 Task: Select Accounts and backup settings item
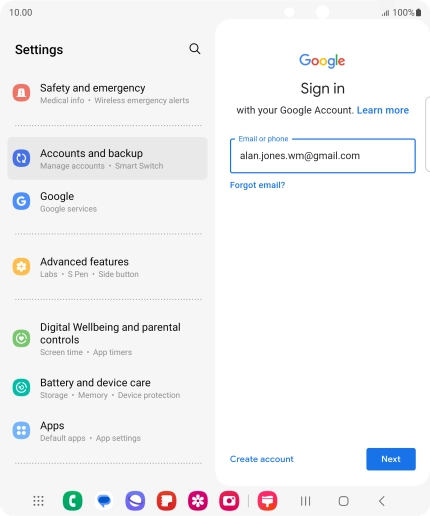tap(107, 158)
